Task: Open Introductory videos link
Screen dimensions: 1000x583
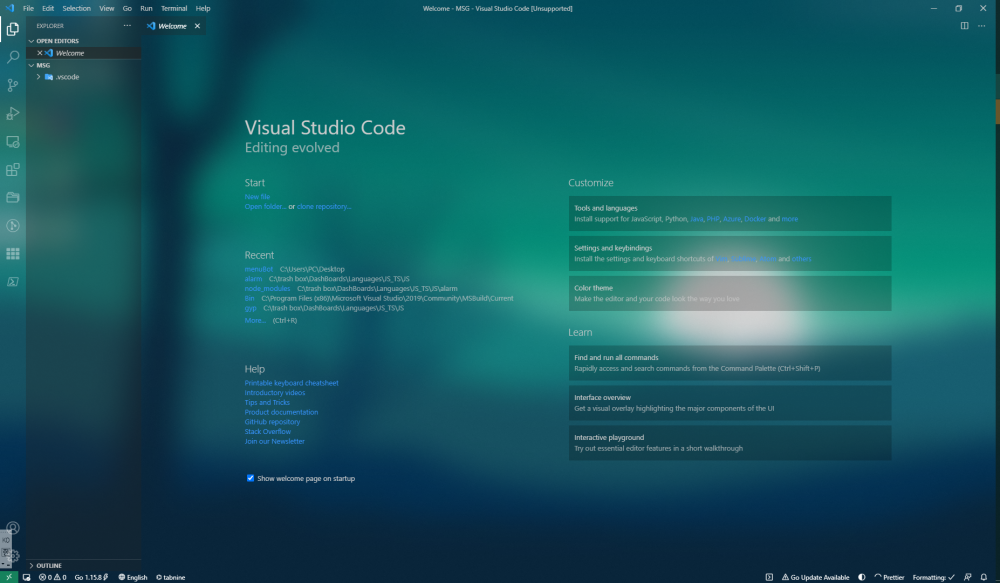Action: click(275, 392)
